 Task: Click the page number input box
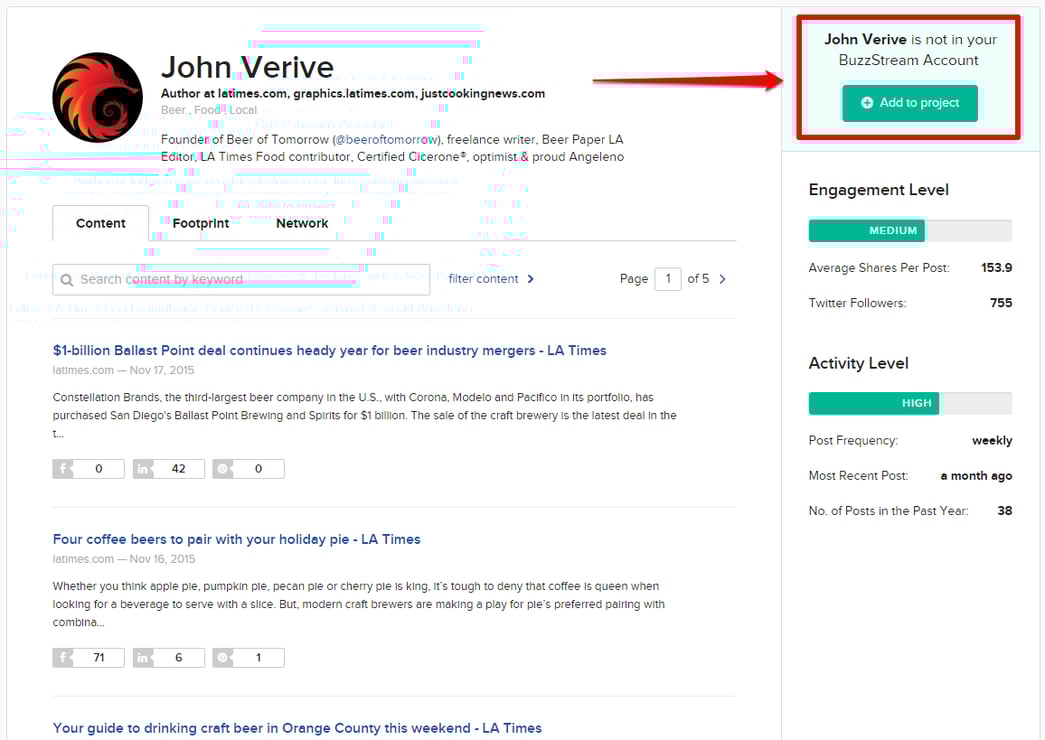[668, 279]
